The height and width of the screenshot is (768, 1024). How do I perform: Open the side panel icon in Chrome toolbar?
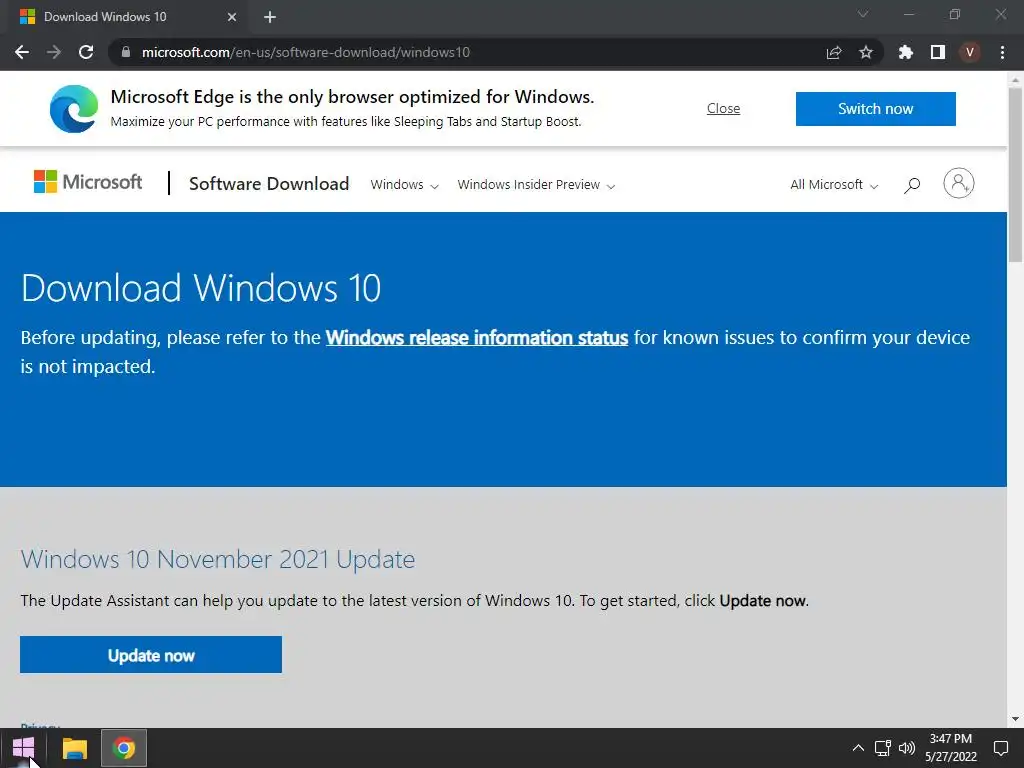coord(938,52)
